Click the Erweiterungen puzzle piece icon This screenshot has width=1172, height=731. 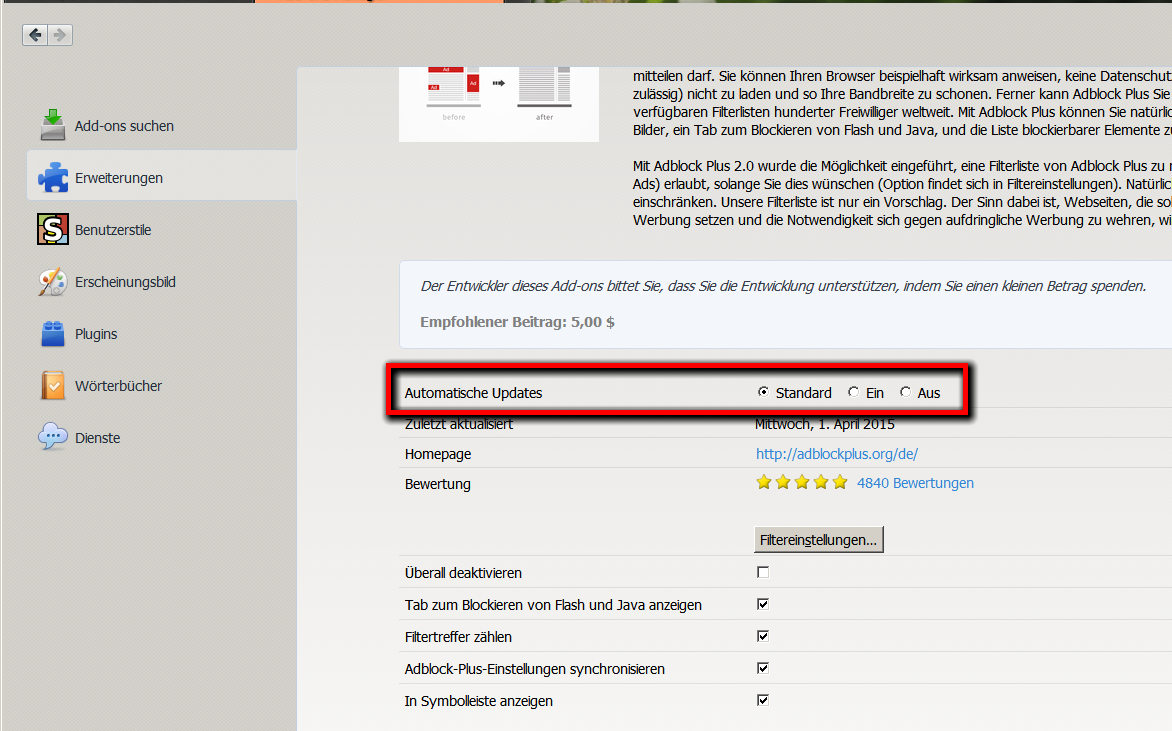(x=53, y=177)
